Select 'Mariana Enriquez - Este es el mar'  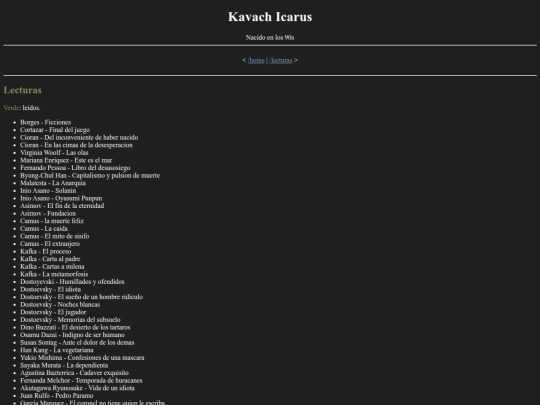pyautogui.click(x=66, y=160)
